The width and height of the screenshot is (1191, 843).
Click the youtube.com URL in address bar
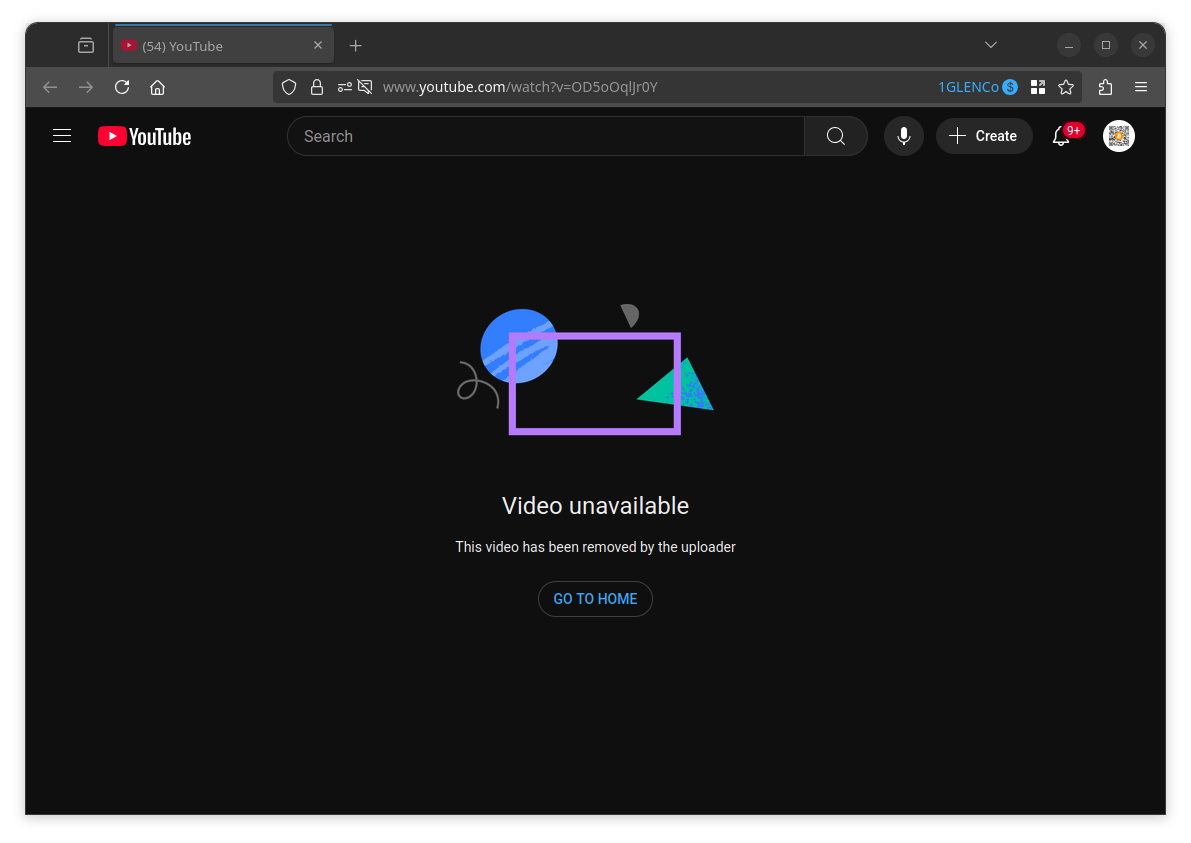point(520,87)
